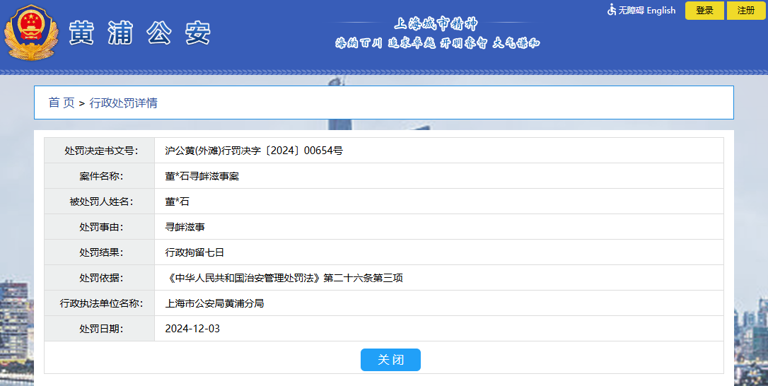The width and height of the screenshot is (768, 386).
Task: Click the 处罚决定书文号 field label
Action: [x=101, y=151]
